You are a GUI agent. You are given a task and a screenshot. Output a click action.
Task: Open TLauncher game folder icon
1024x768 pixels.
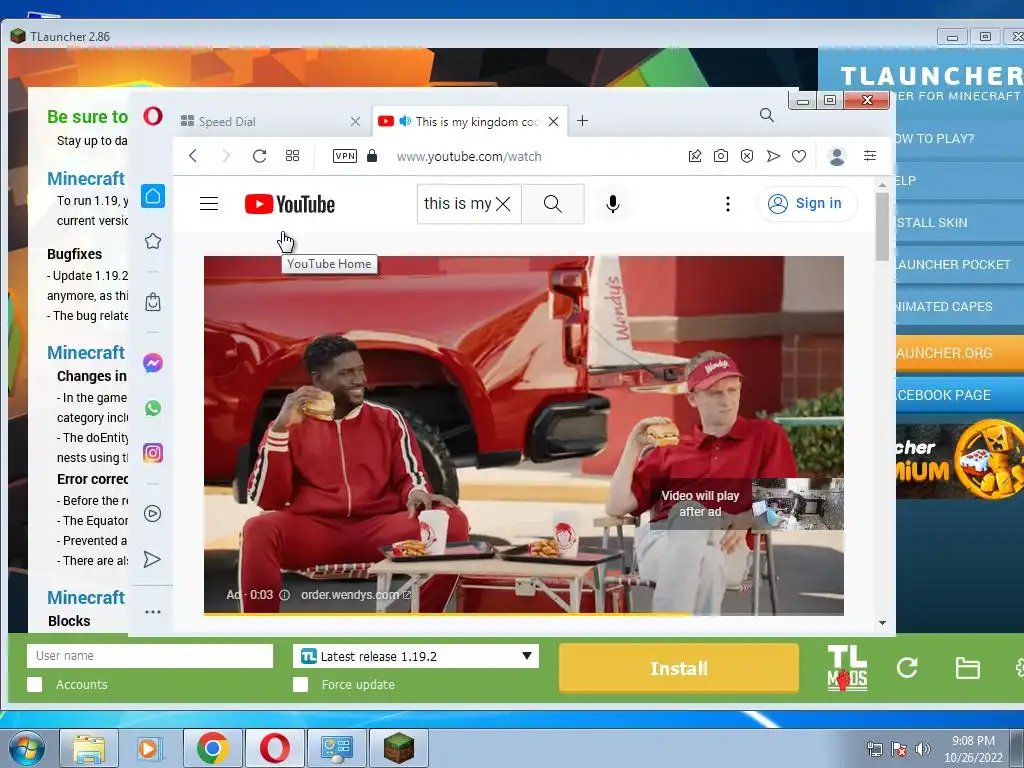point(967,668)
